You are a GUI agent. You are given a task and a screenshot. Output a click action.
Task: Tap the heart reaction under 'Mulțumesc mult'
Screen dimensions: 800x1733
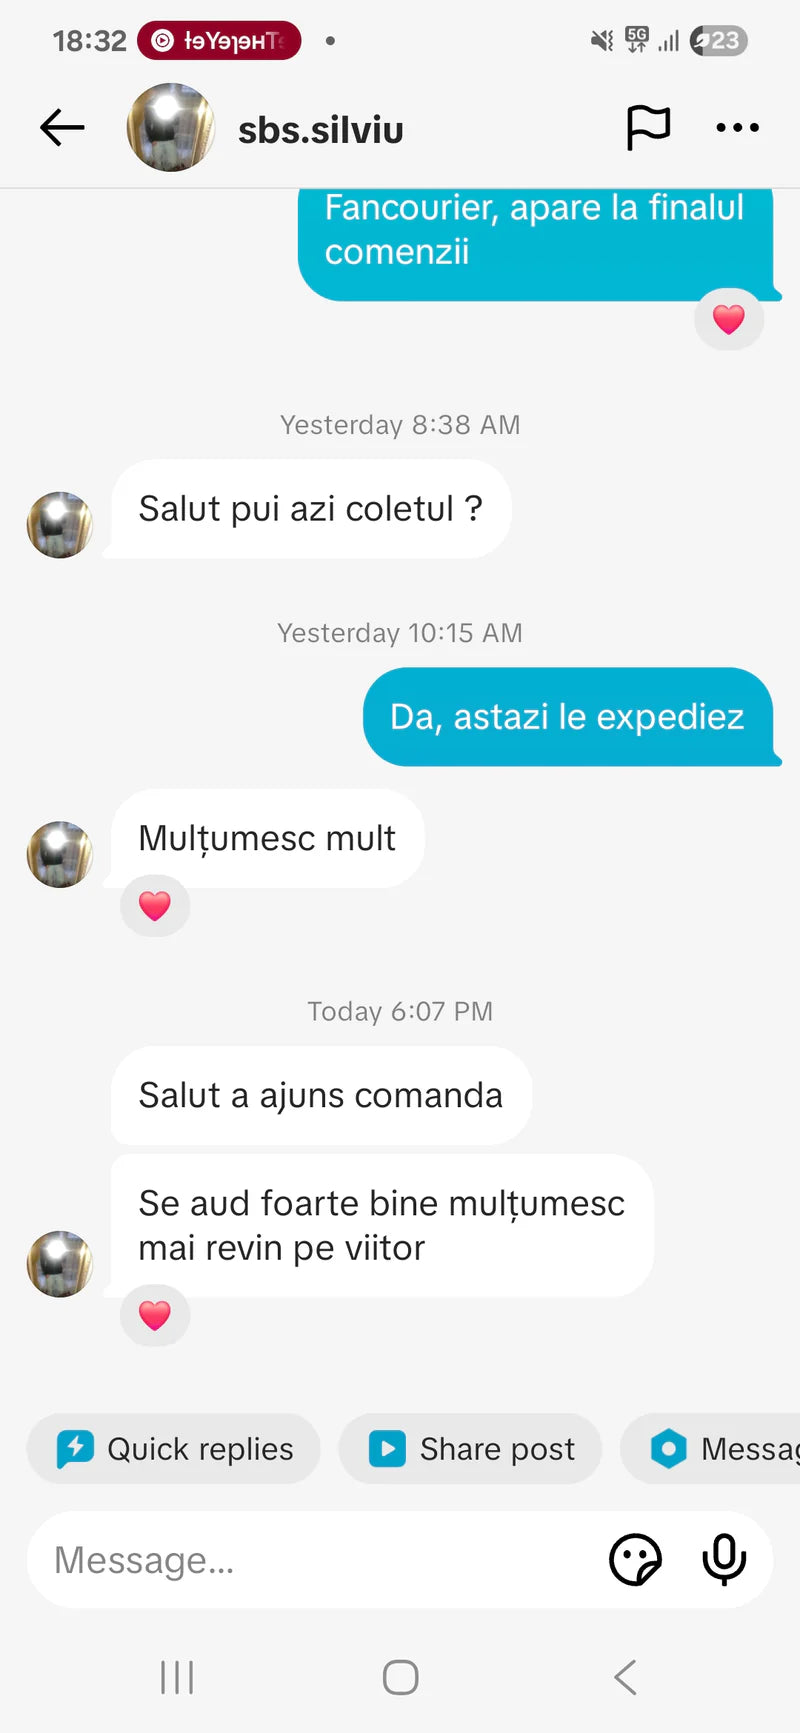[155, 906]
